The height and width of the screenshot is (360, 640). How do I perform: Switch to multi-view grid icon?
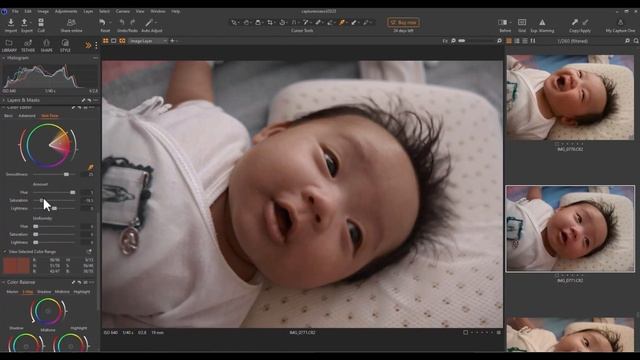106,41
